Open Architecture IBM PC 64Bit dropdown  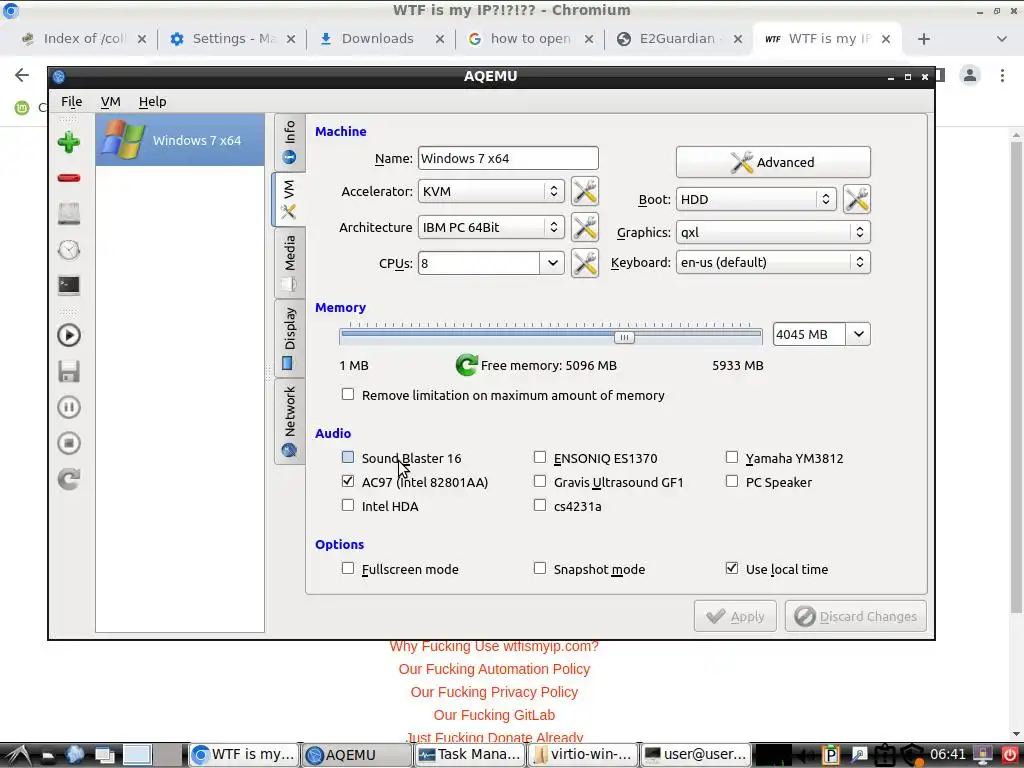click(x=491, y=227)
